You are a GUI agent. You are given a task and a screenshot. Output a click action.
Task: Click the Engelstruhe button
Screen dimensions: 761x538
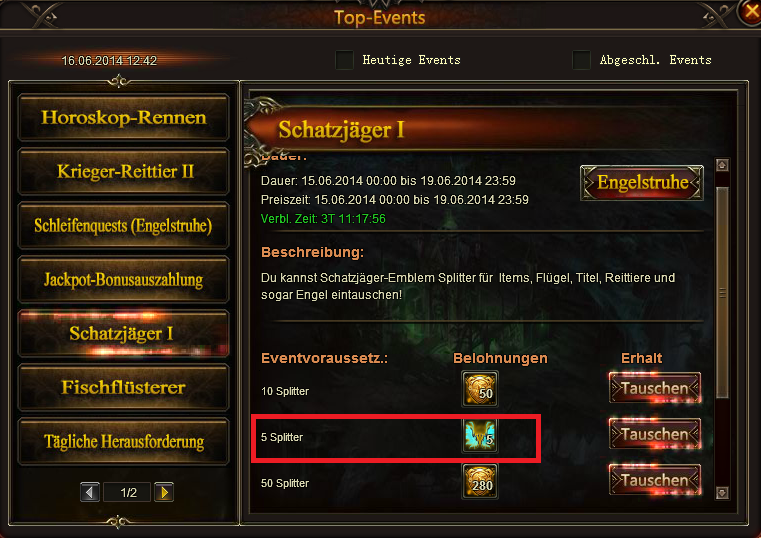pyautogui.click(x=642, y=182)
